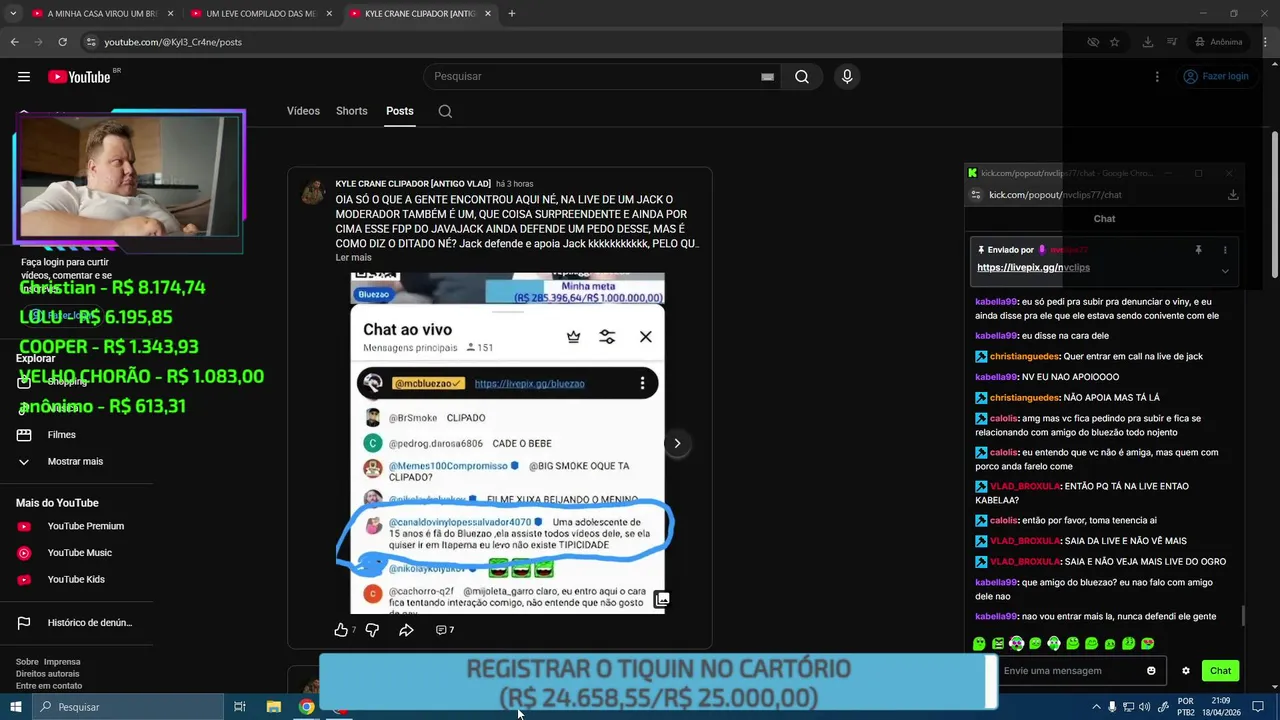Bookmark this page with the star
This screenshot has height=720, width=1280.
(x=1114, y=42)
